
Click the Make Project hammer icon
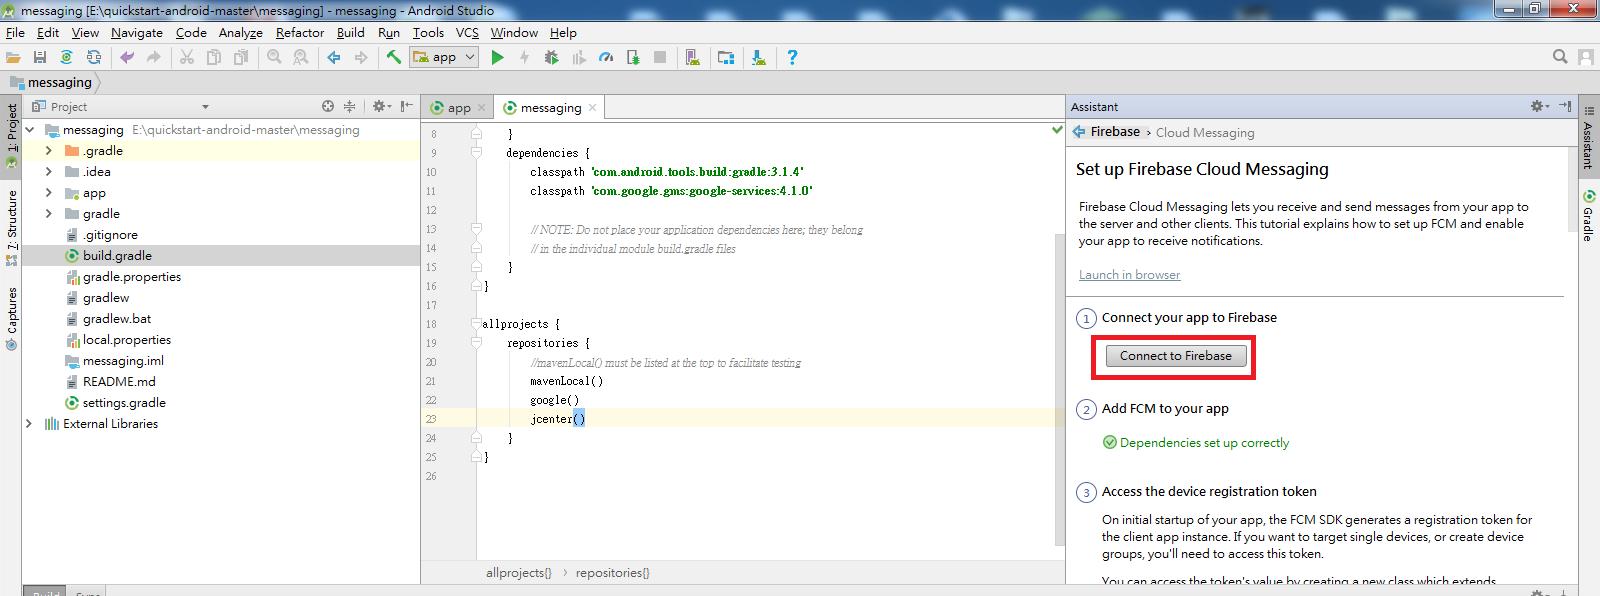[x=394, y=58]
